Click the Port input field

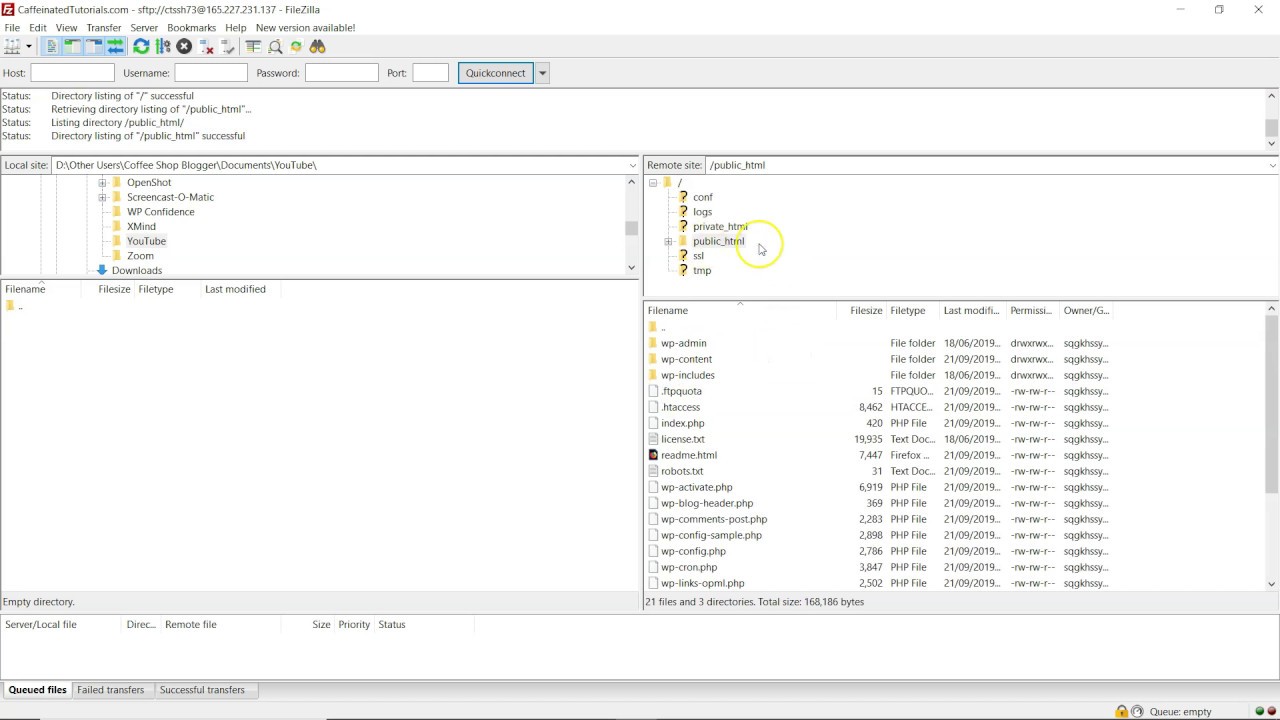(x=431, y=73)
